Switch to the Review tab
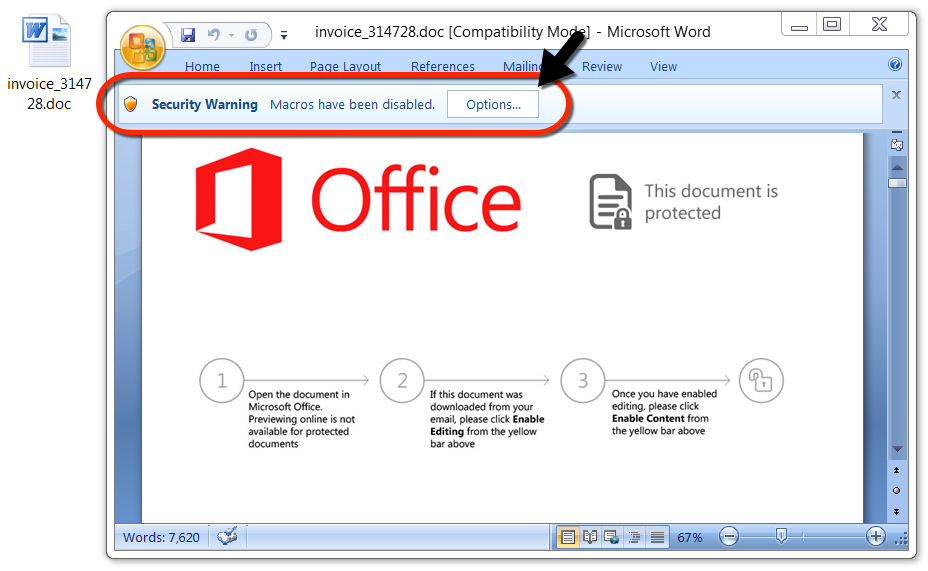The image size is (928, 571). click(x=602, y=66)
